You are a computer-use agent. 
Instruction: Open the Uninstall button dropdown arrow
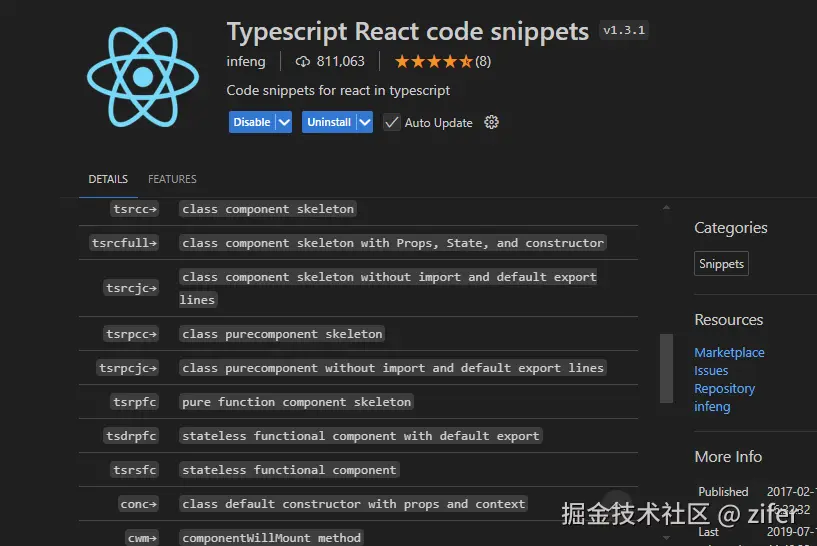(365, 122)
